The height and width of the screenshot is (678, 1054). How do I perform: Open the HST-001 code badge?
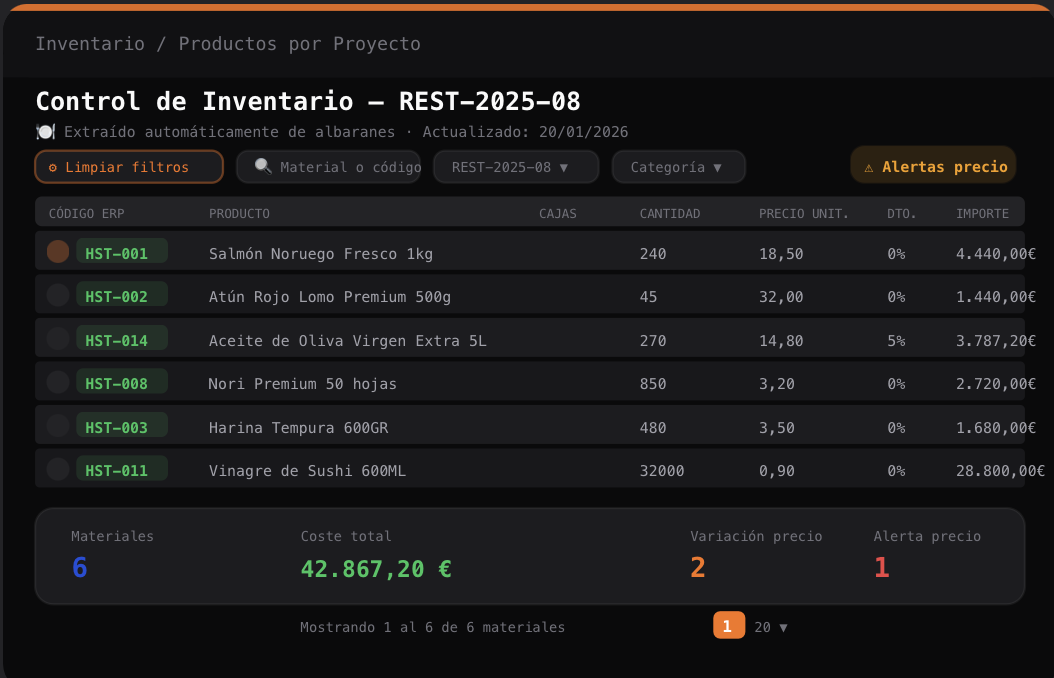click(122, 251)
